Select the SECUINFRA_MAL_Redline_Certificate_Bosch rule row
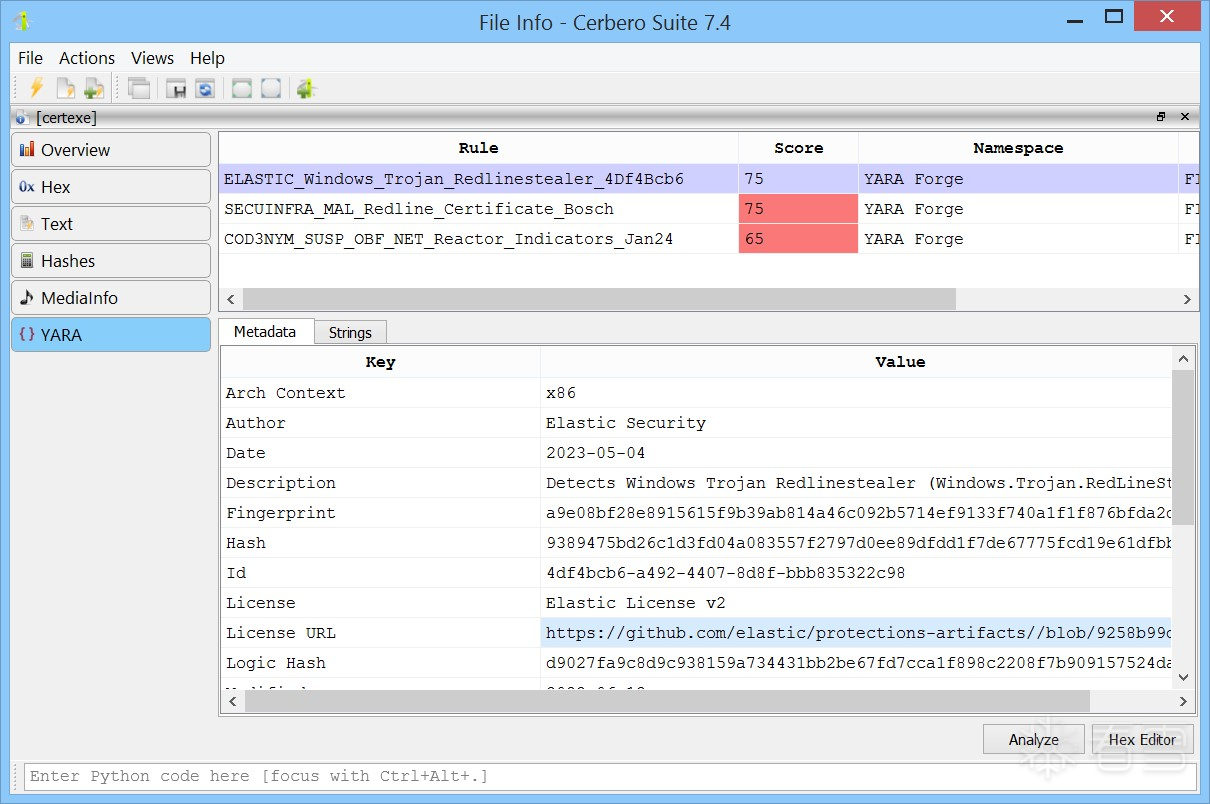This screenshot has height=804, width=1210. (x=419, y=209)
